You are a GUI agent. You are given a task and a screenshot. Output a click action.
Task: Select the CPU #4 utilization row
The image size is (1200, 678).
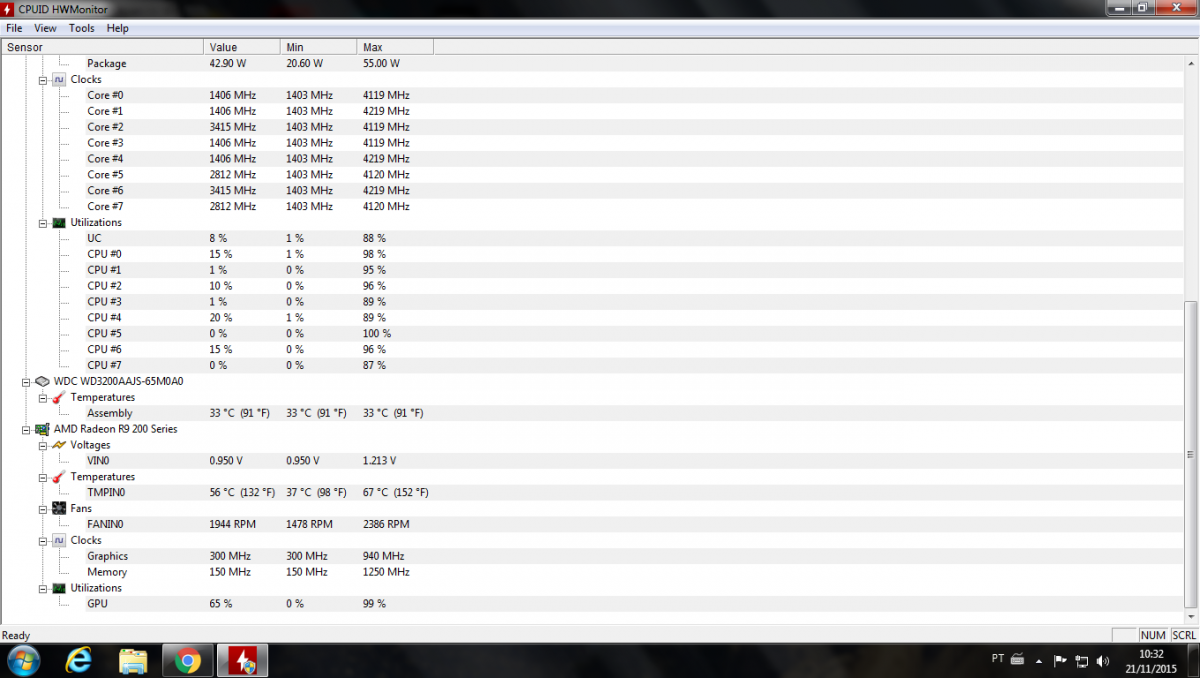click(591, 317)
